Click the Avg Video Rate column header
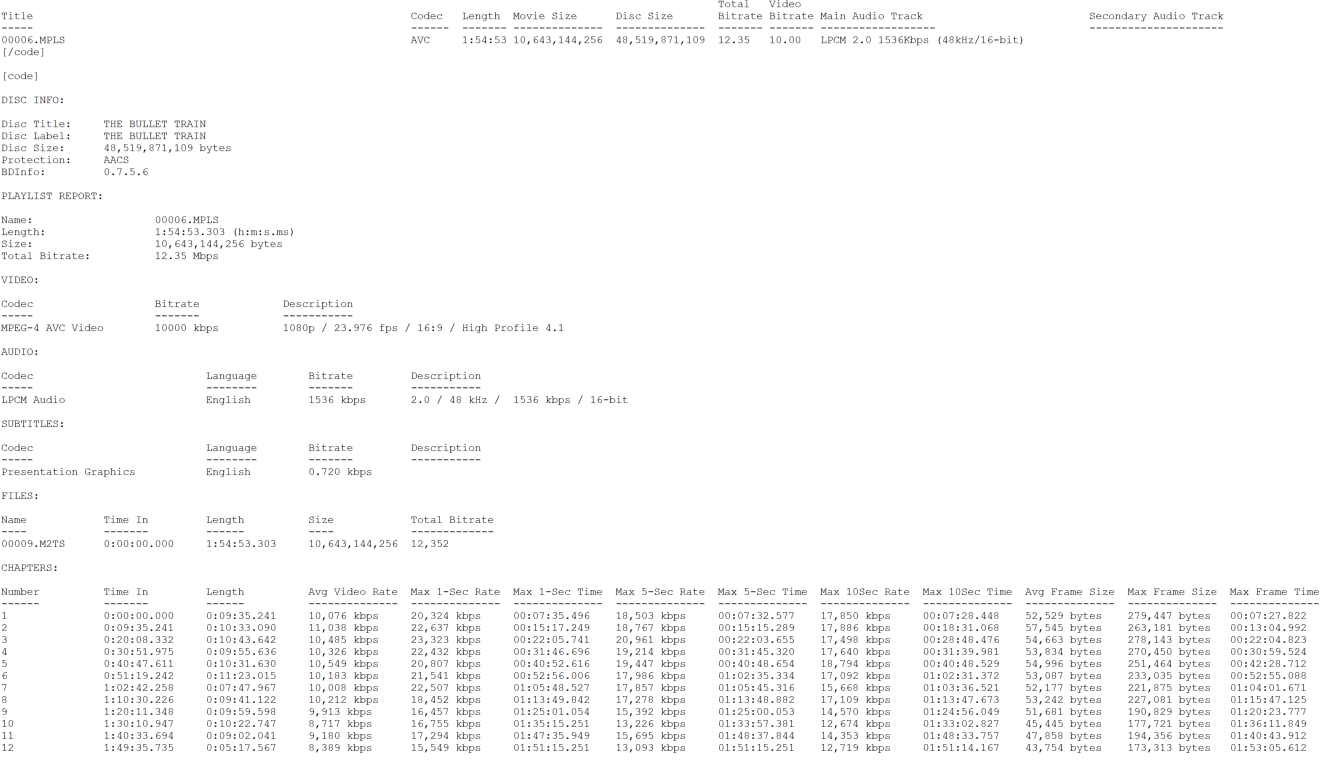 click(352, 592)
